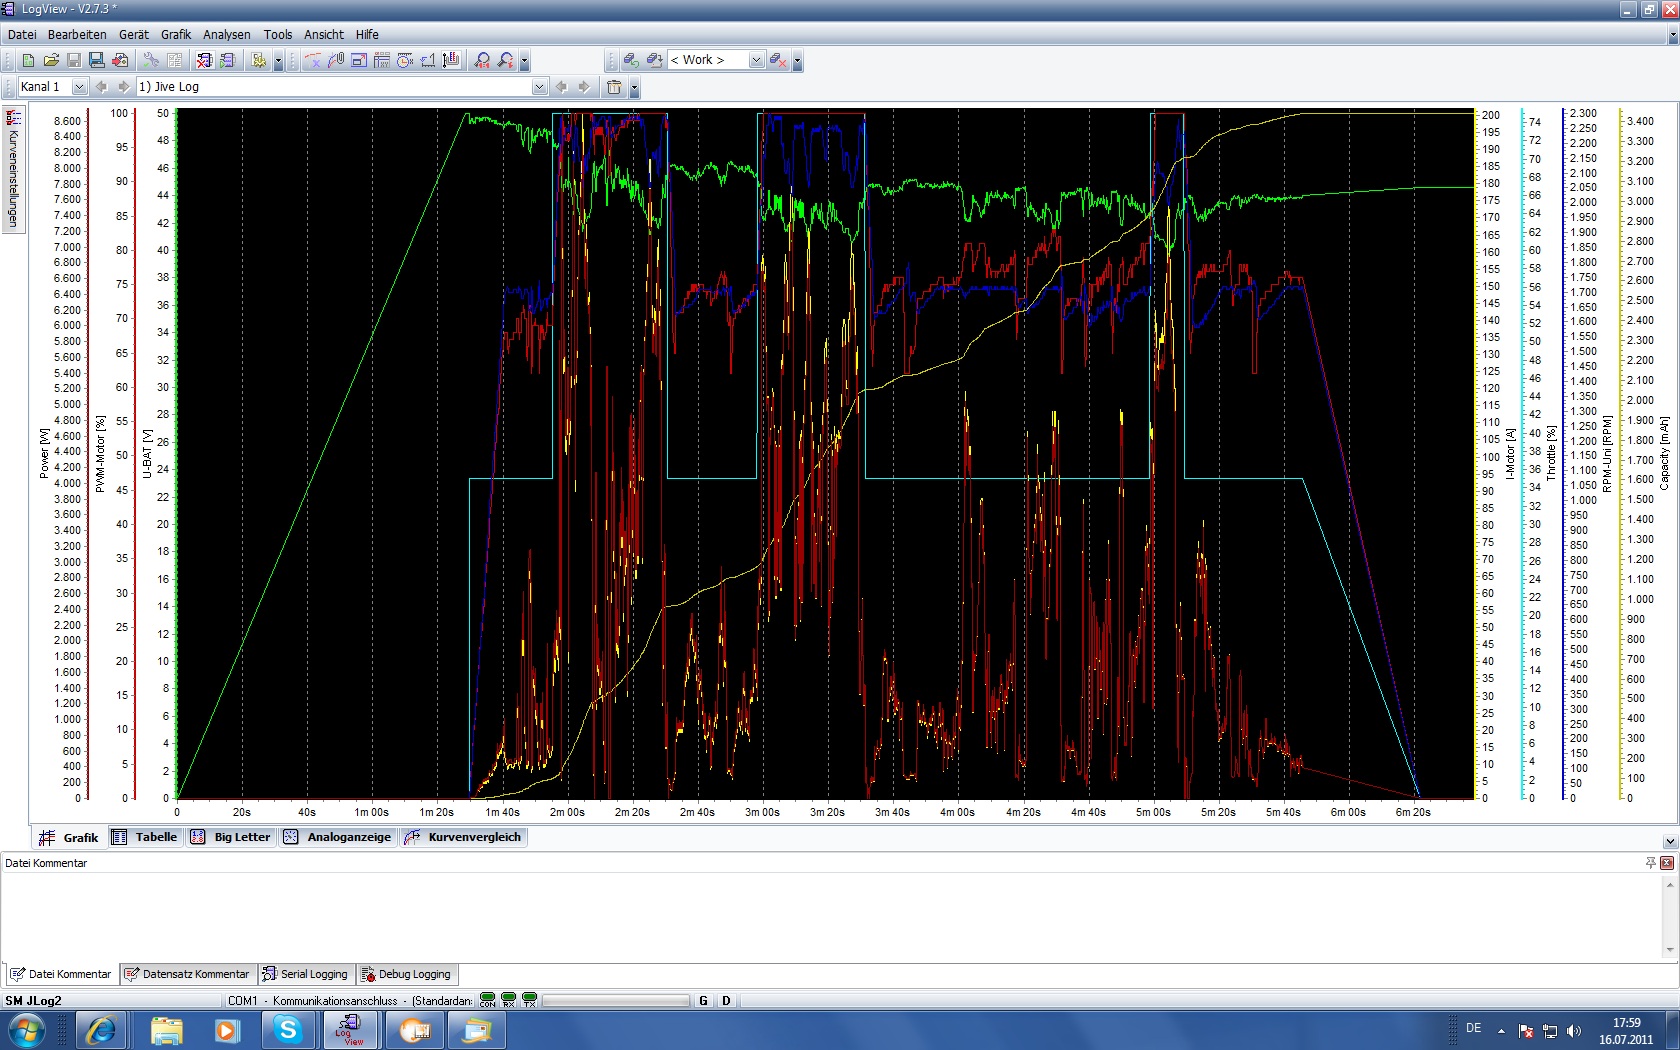
Task: Click the comment panel scrollbar down arrow
Action: (x=1669, y=950)
